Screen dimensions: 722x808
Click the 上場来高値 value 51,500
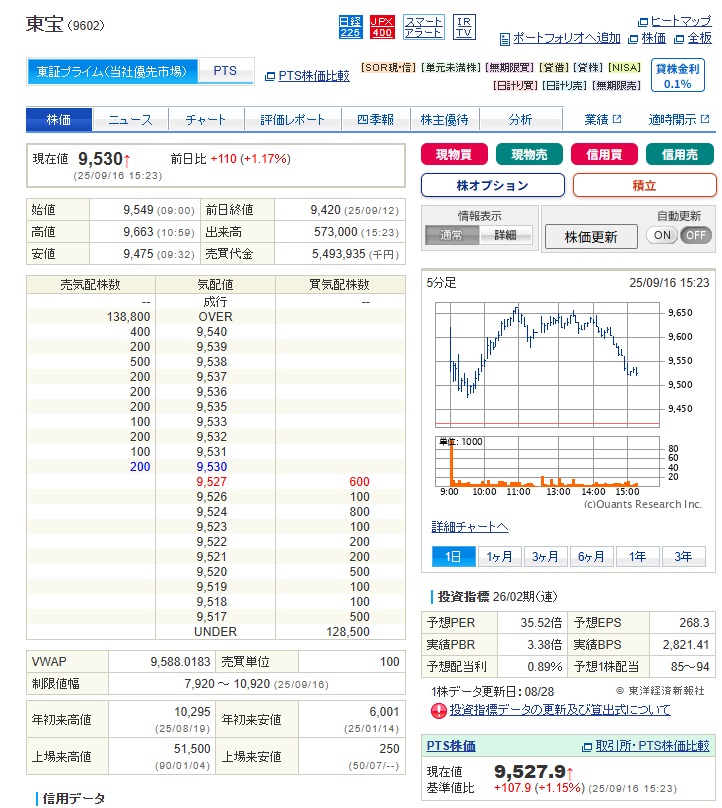coord(192,749)
